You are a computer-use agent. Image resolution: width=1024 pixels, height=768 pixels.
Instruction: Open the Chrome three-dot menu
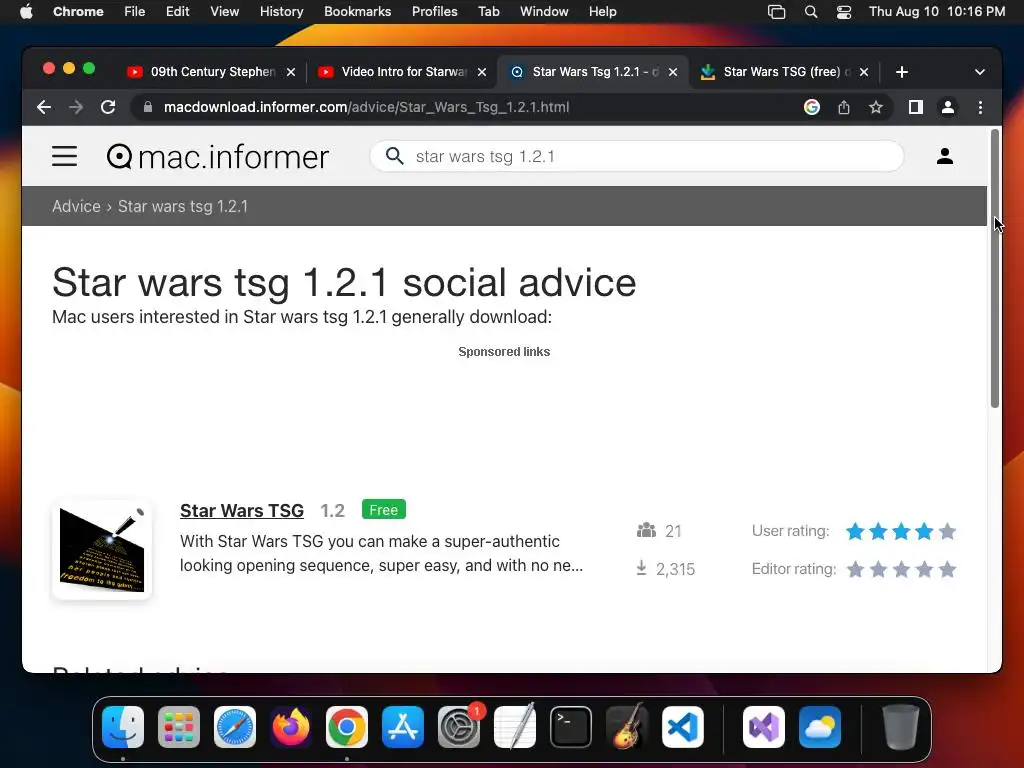980,107
